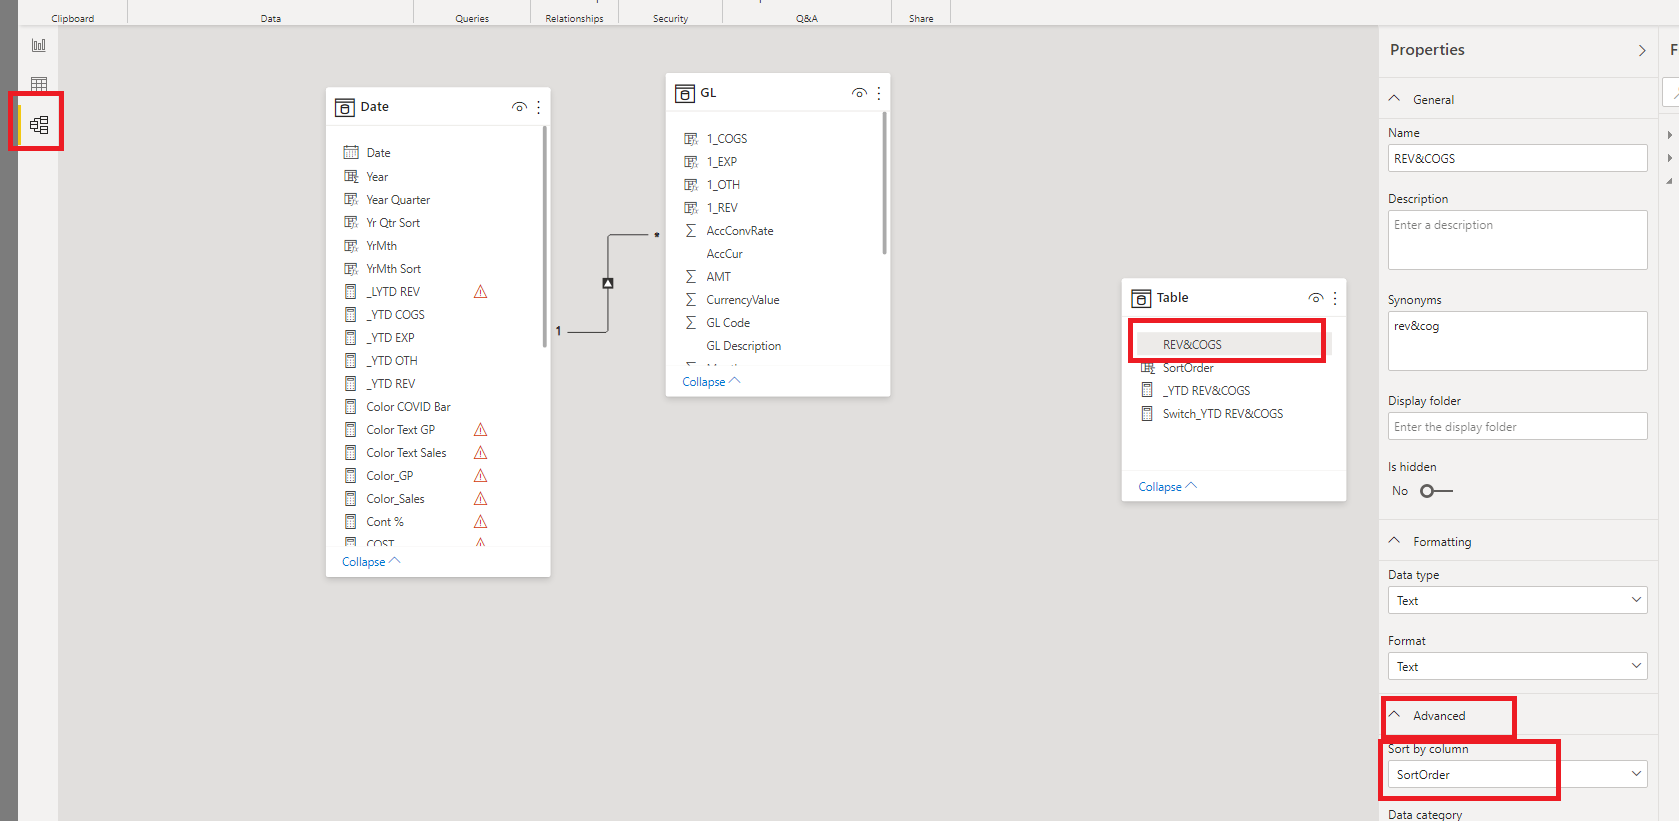Open more options for Date table
Viewport: 1679px width, 821px height.
pos(538,107)
